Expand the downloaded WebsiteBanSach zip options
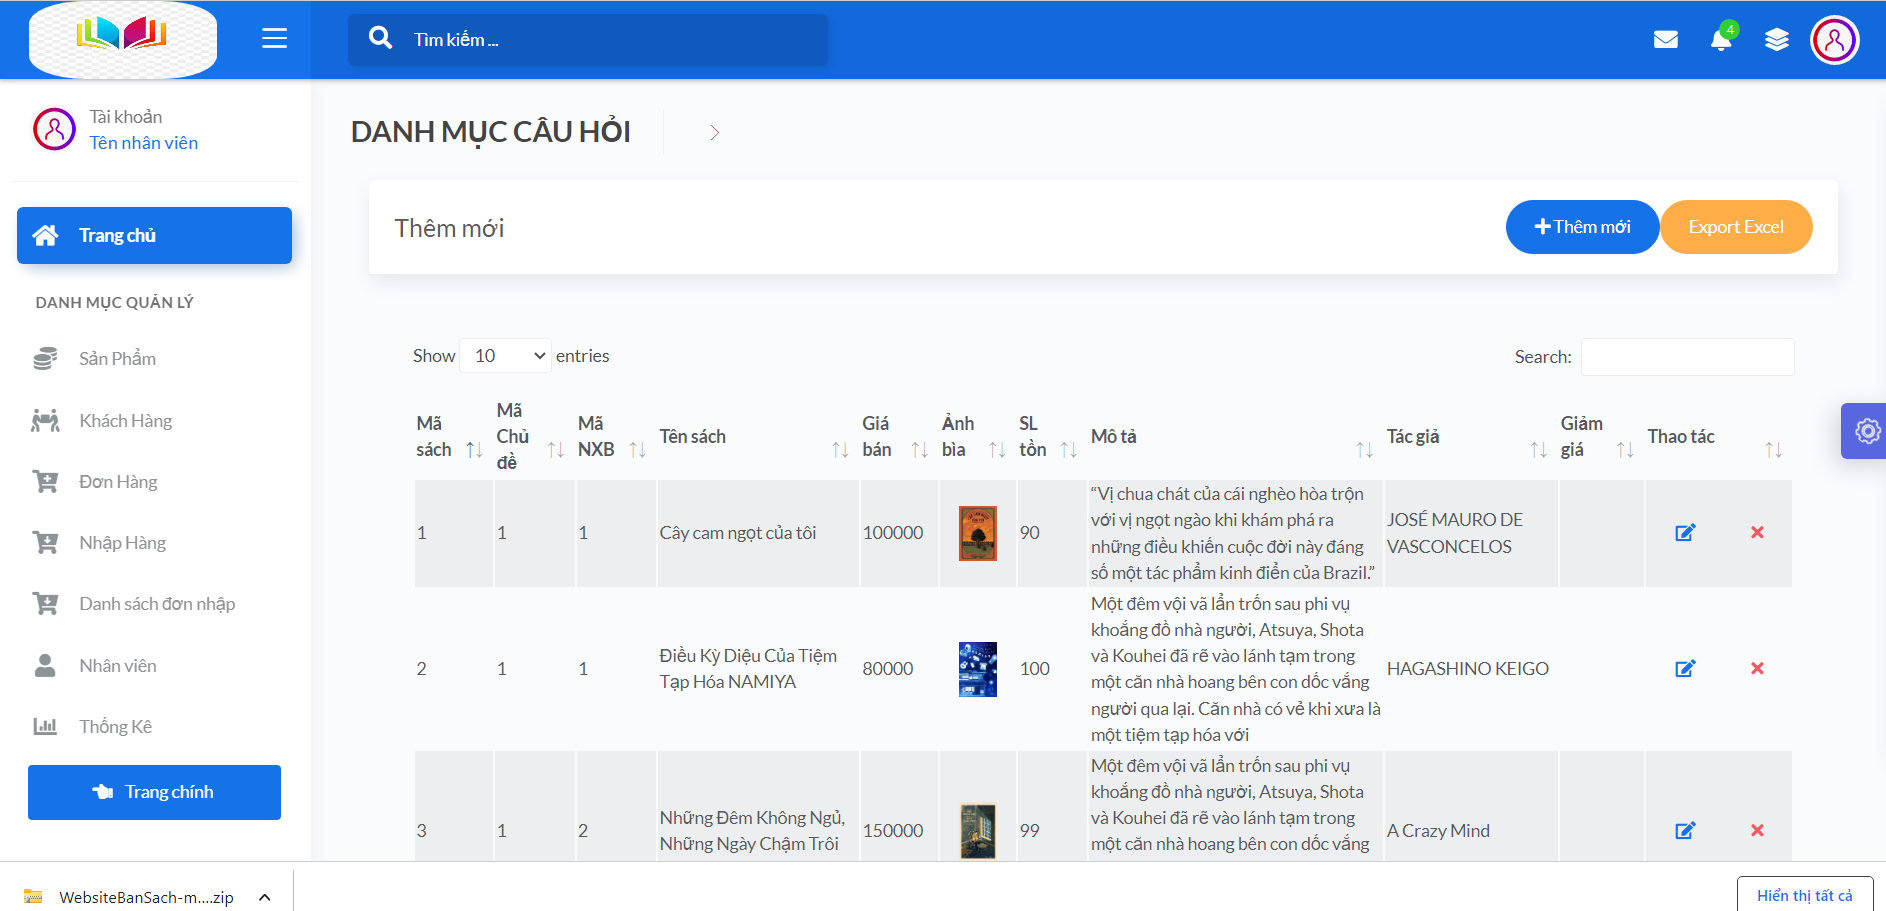The image size is (1886, 911). click(265, 896)
